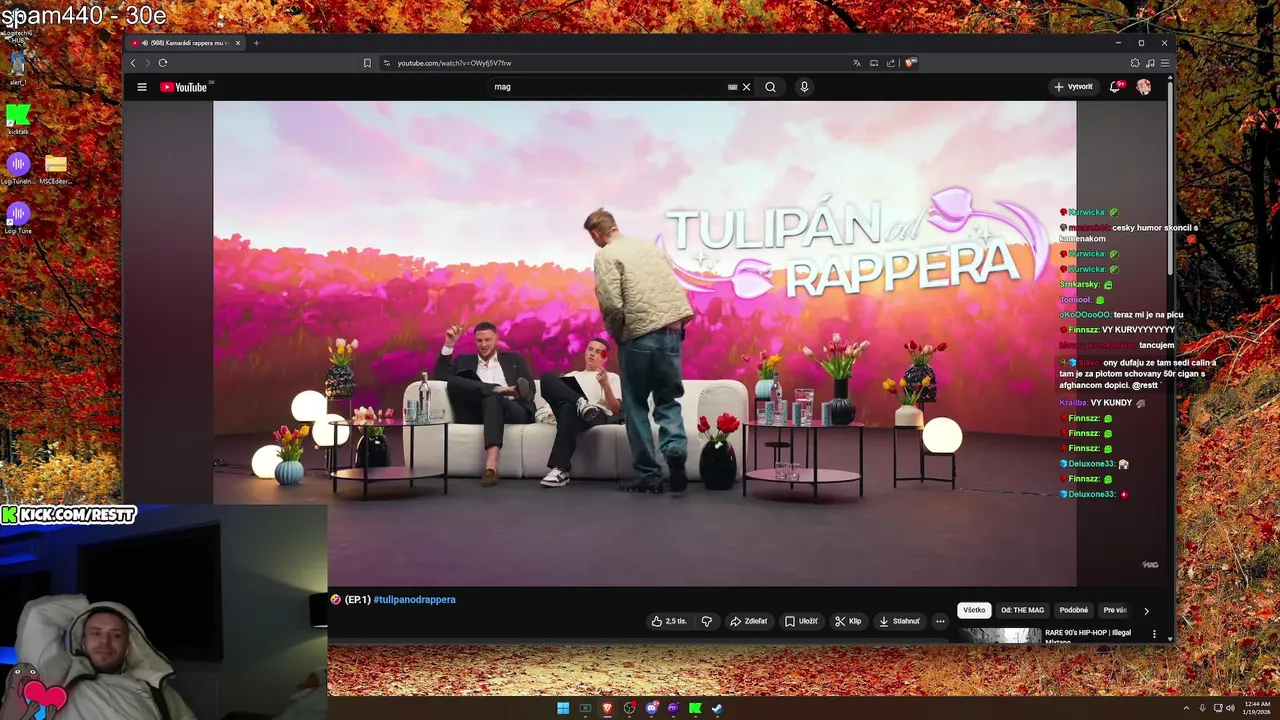Go to the YouTube home logo

tap(183, 87)
